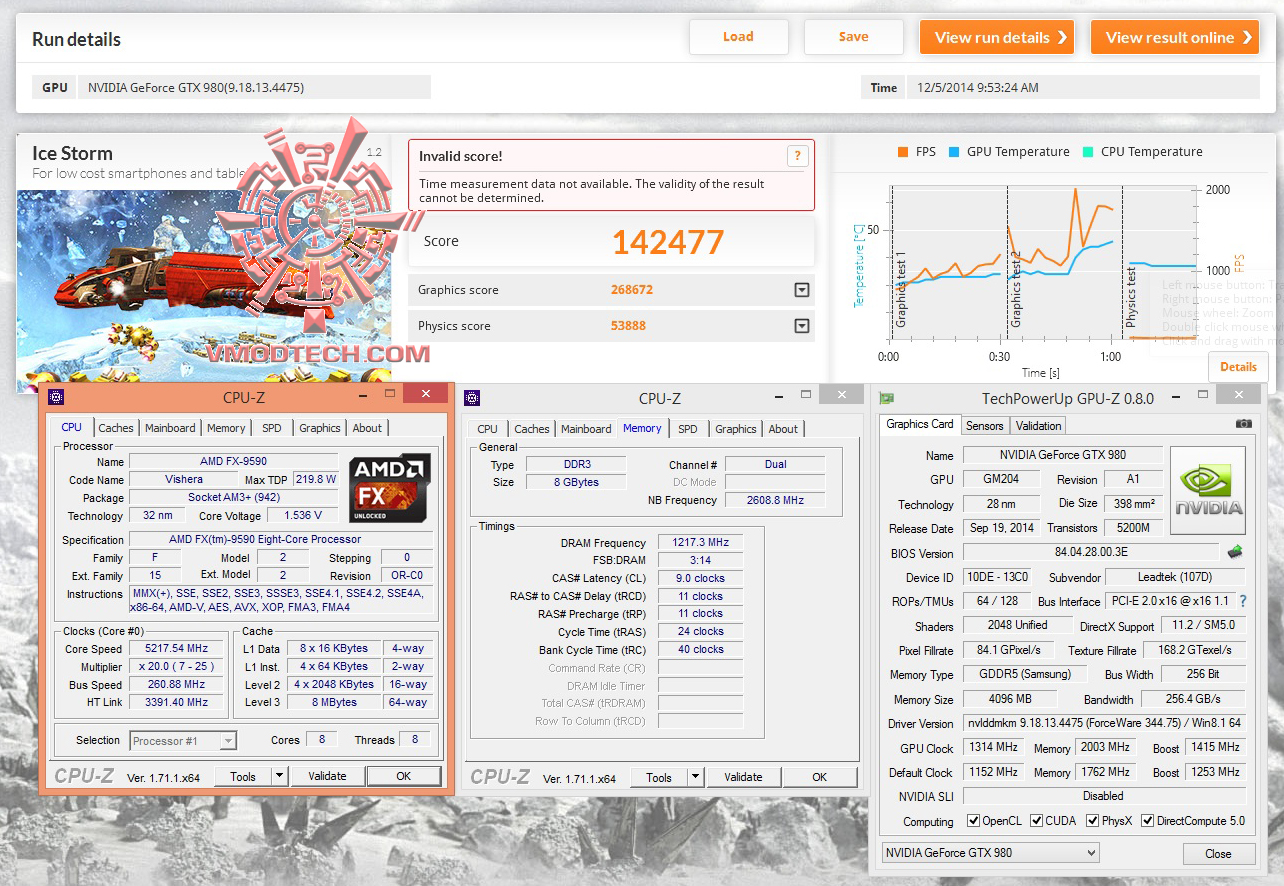
Task: Click the GPU name field in Run details
Action: [x=255, y=87]
